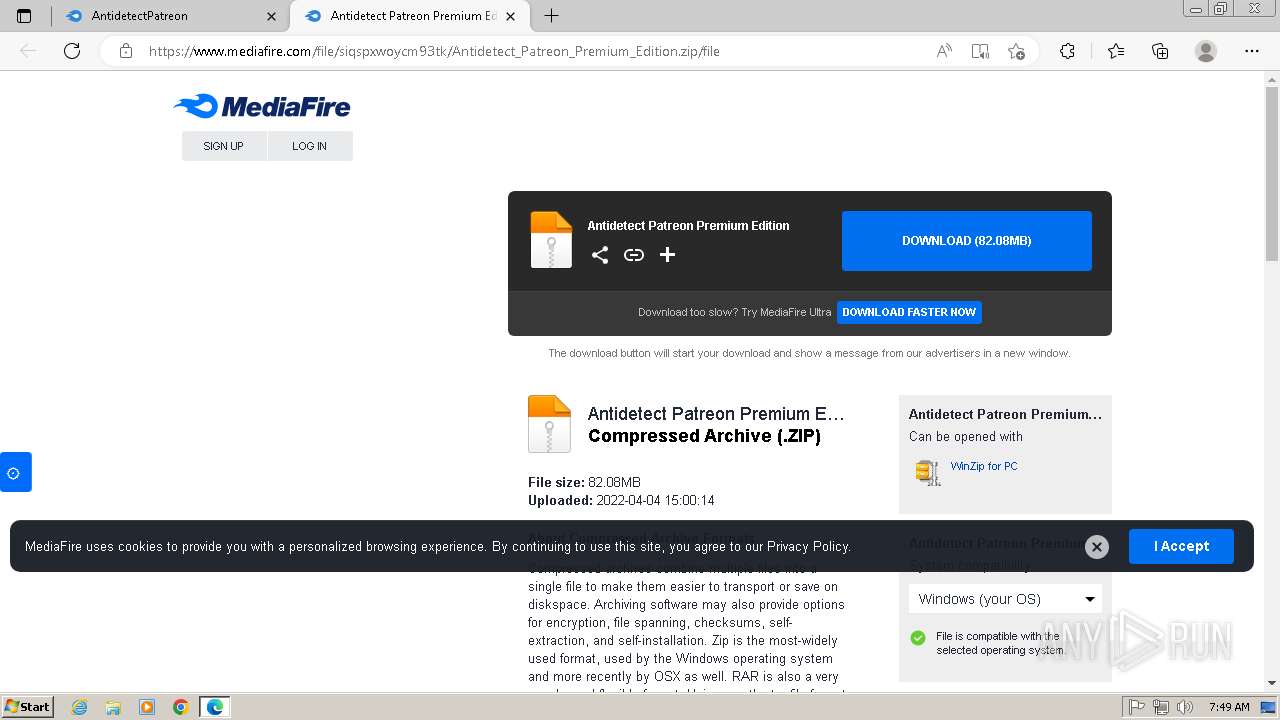Click the SIGN UP button
Viewport: 1280px width, 720px height.
pos(223,146)
